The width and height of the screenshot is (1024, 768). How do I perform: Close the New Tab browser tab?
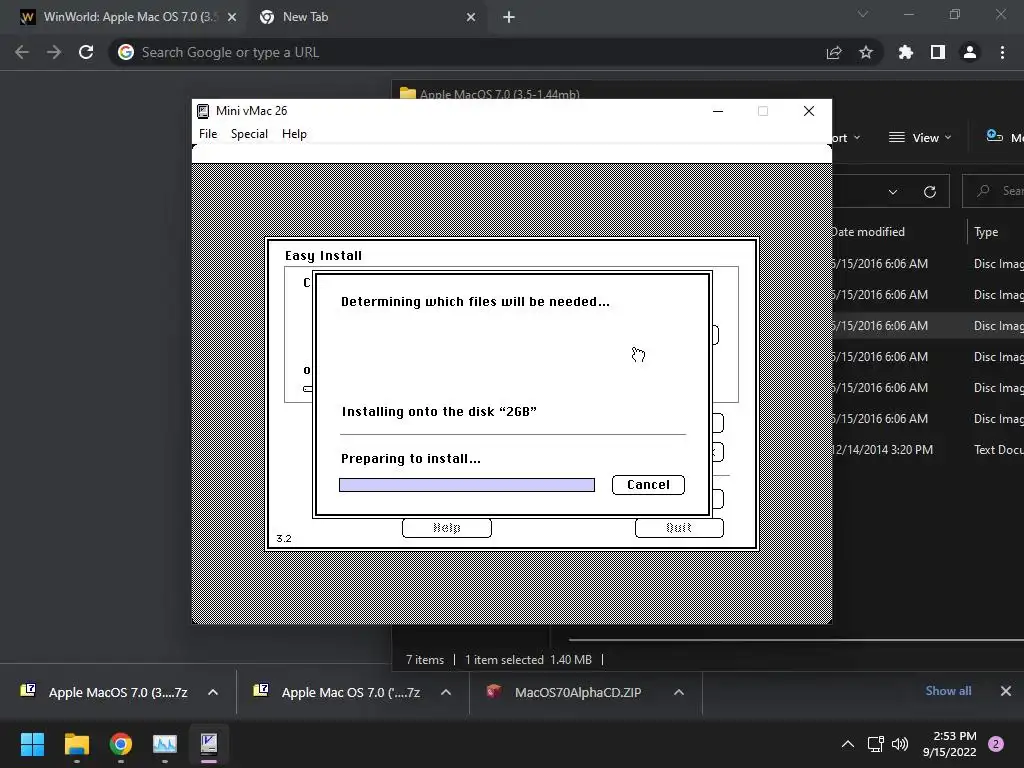click(x=471, y=18)
